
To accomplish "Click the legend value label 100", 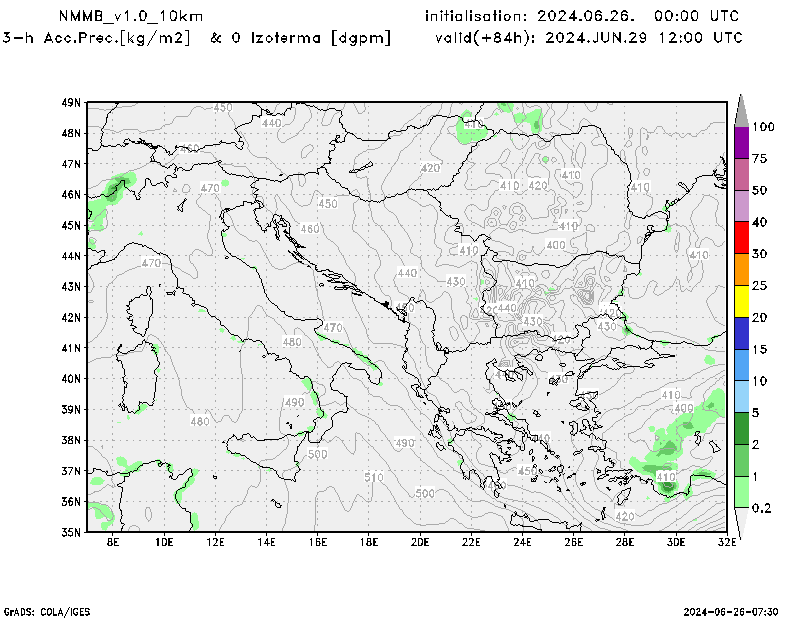I will [764, 127].
